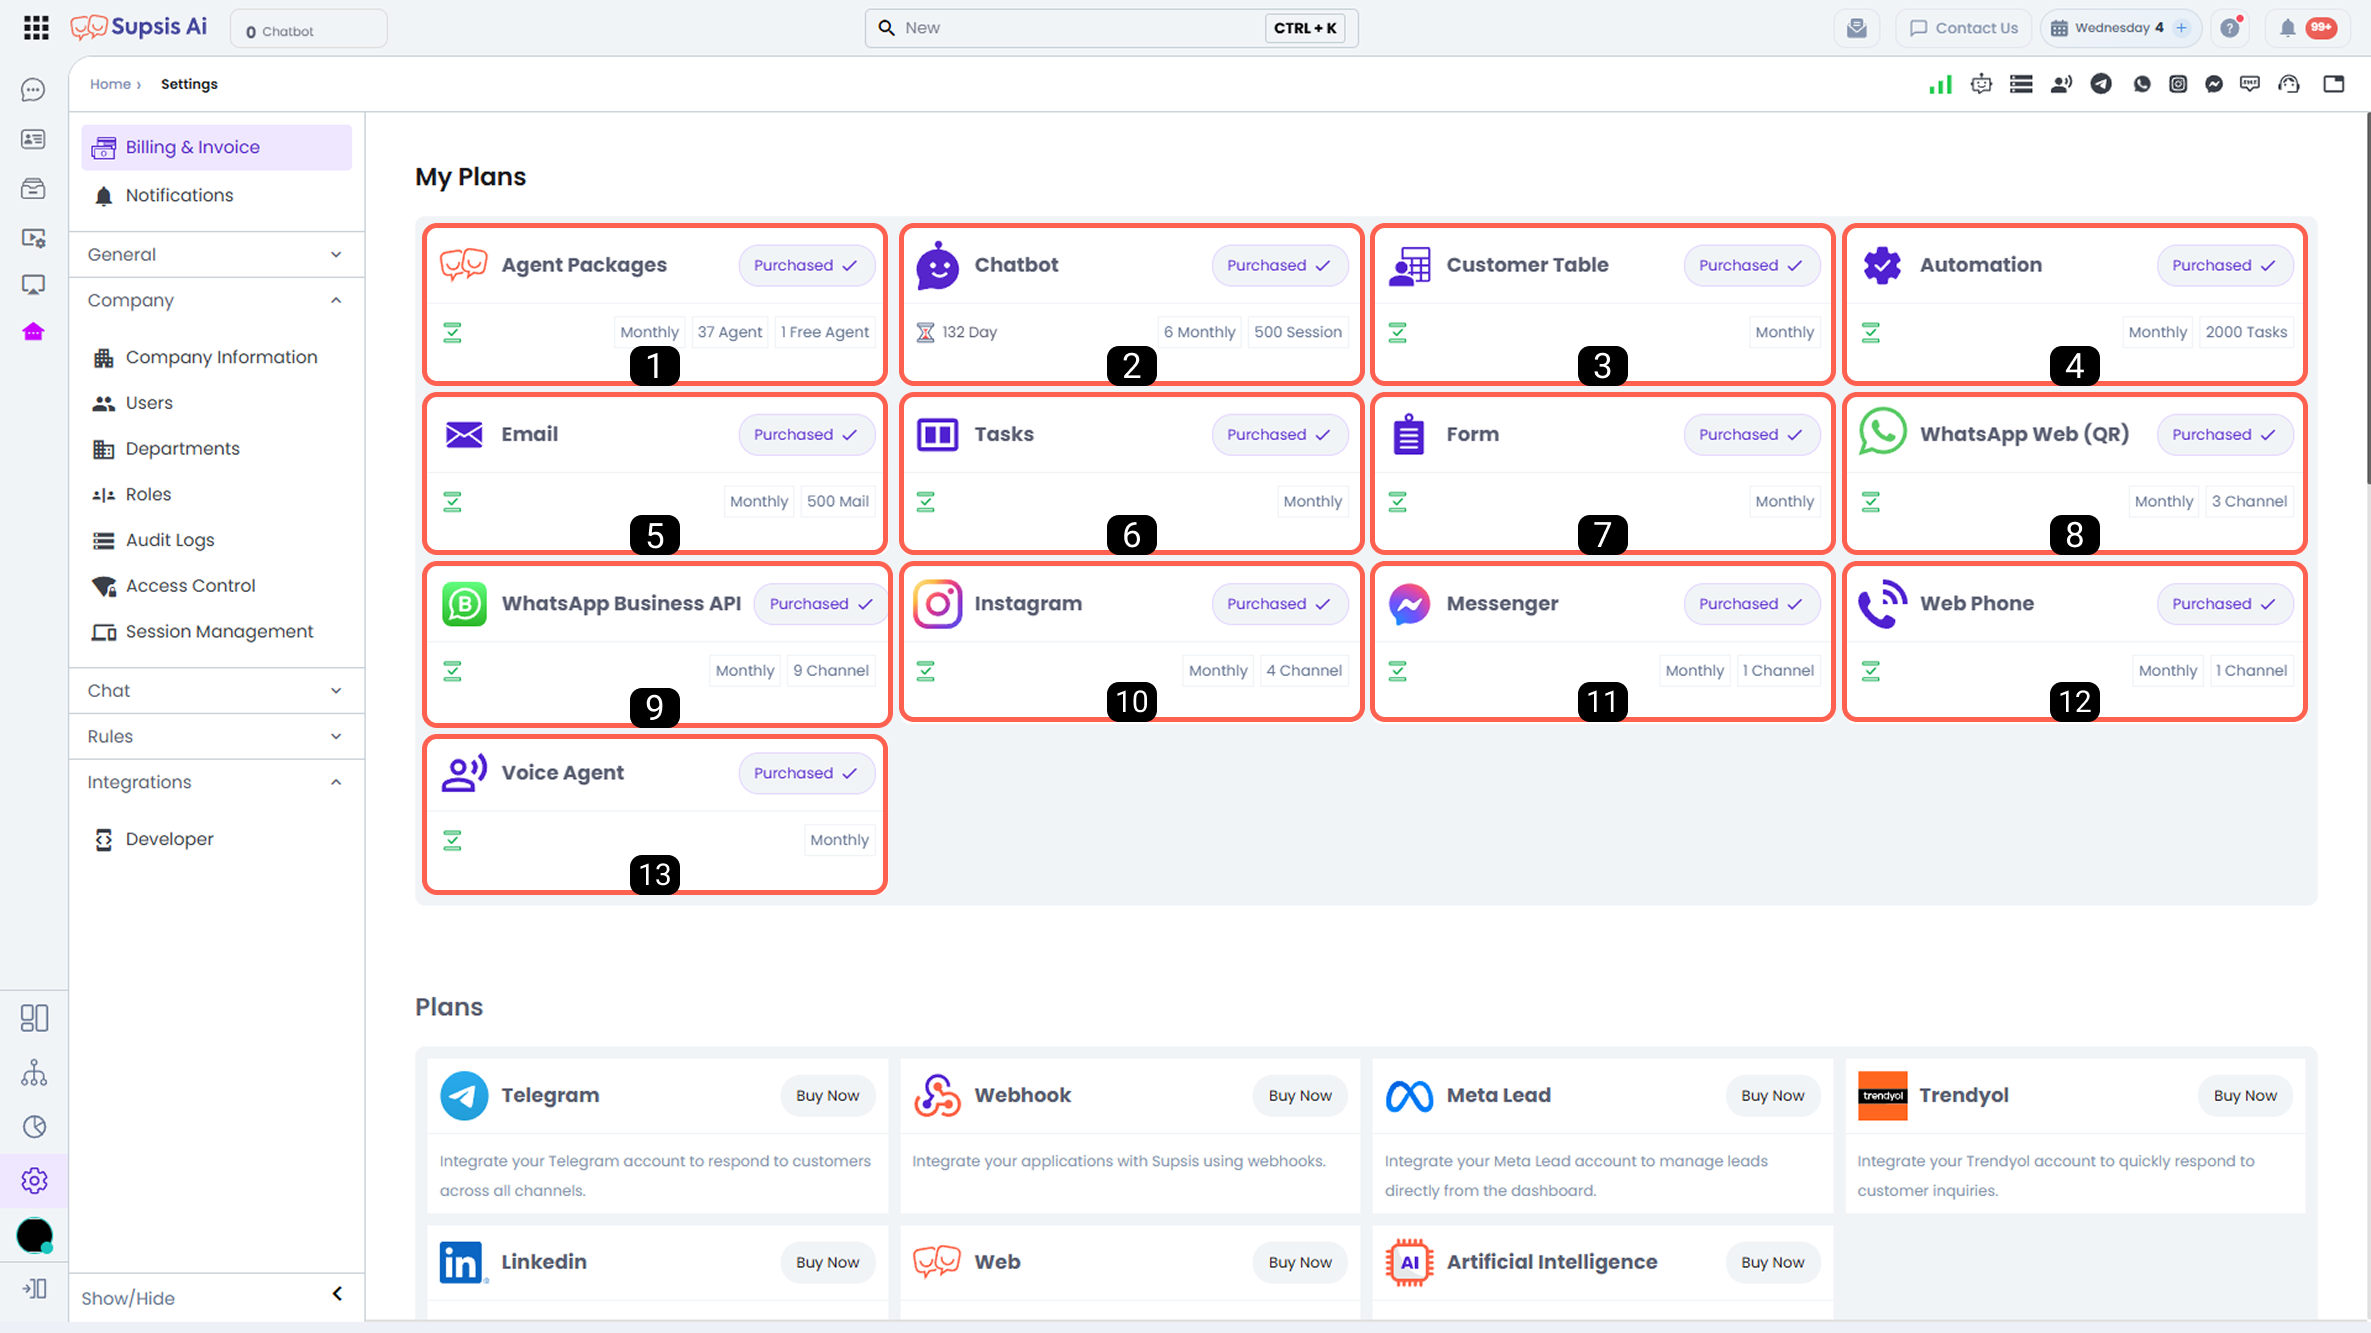
Task: Click Buy Now for Meta Lead
Action: tap(1772, 1096)
